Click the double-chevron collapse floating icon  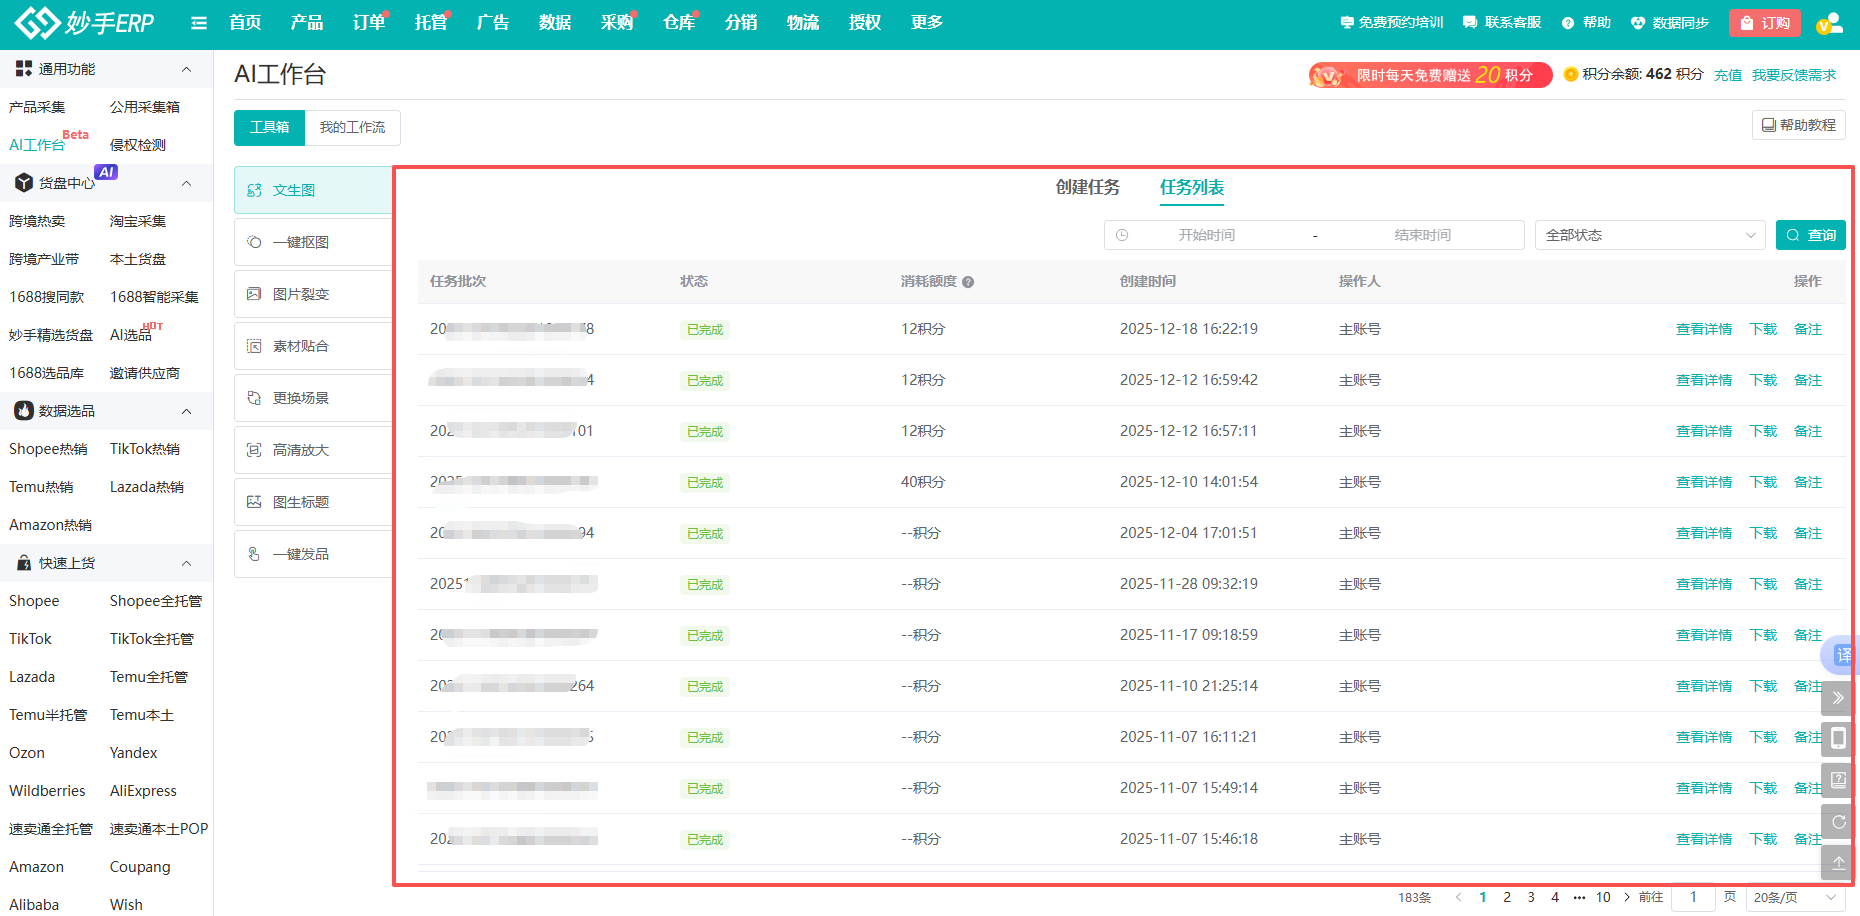tap(1838, 698)
